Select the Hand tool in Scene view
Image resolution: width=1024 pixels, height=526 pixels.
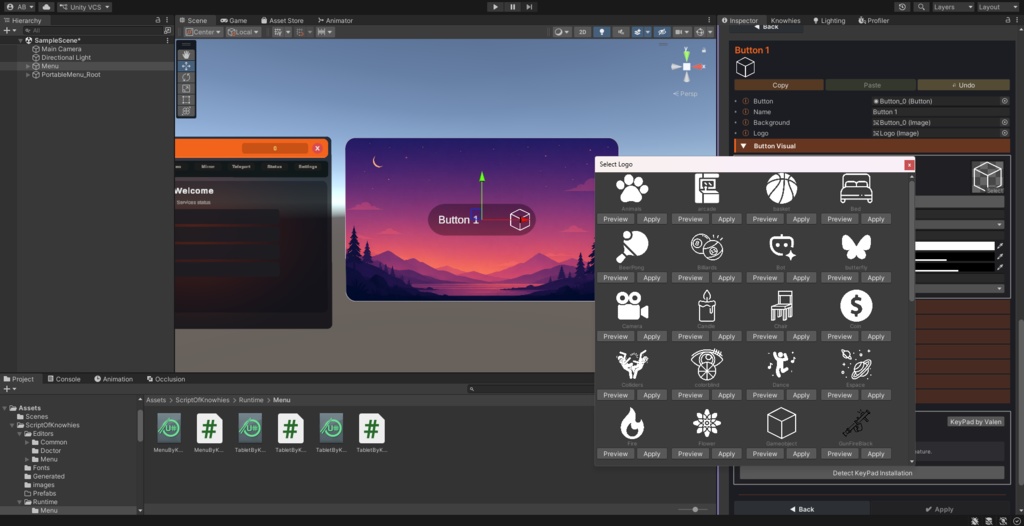coord(186,55)
